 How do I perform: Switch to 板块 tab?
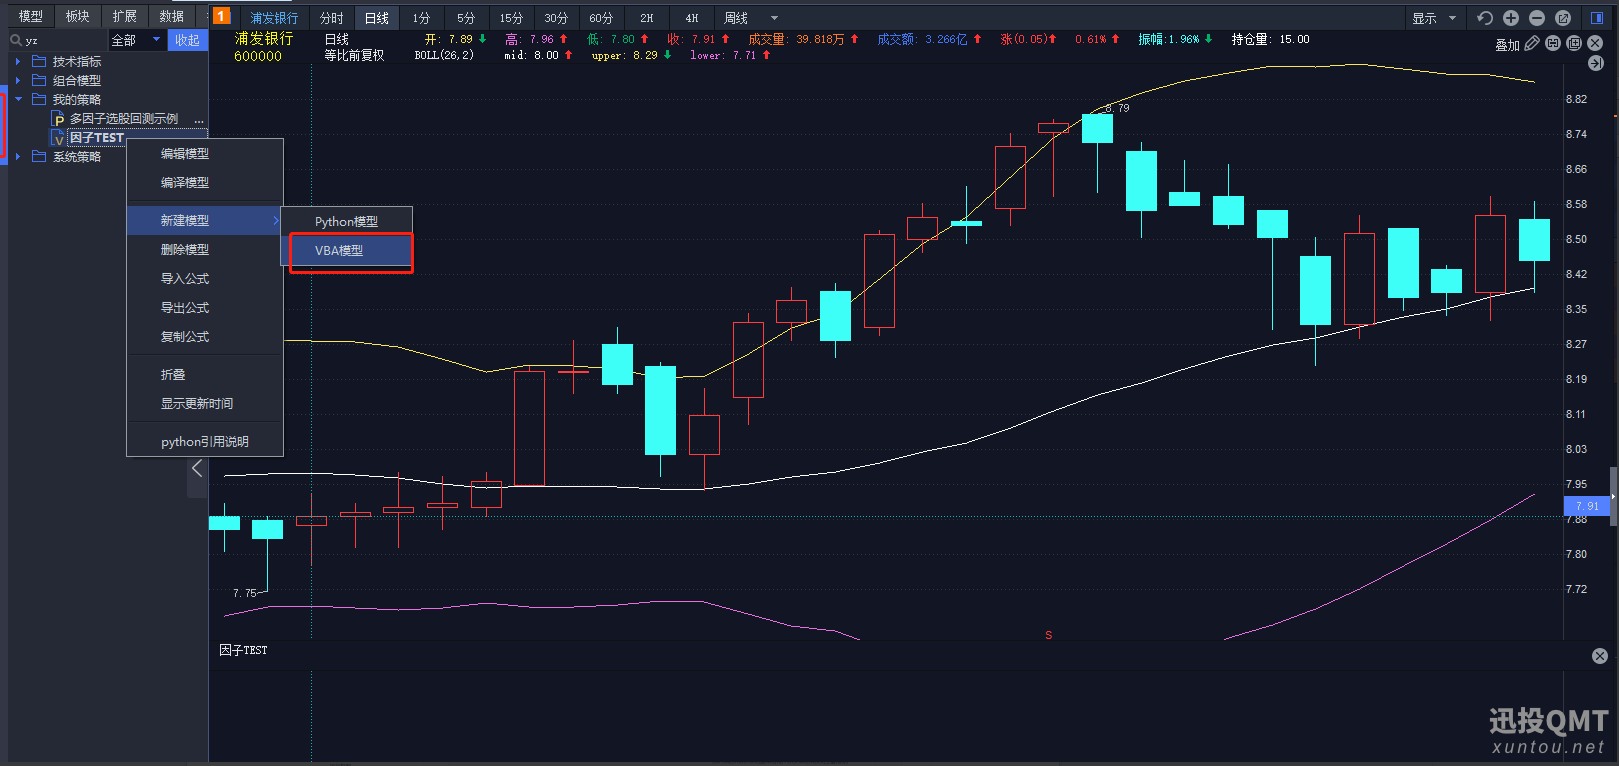[77, 16]
